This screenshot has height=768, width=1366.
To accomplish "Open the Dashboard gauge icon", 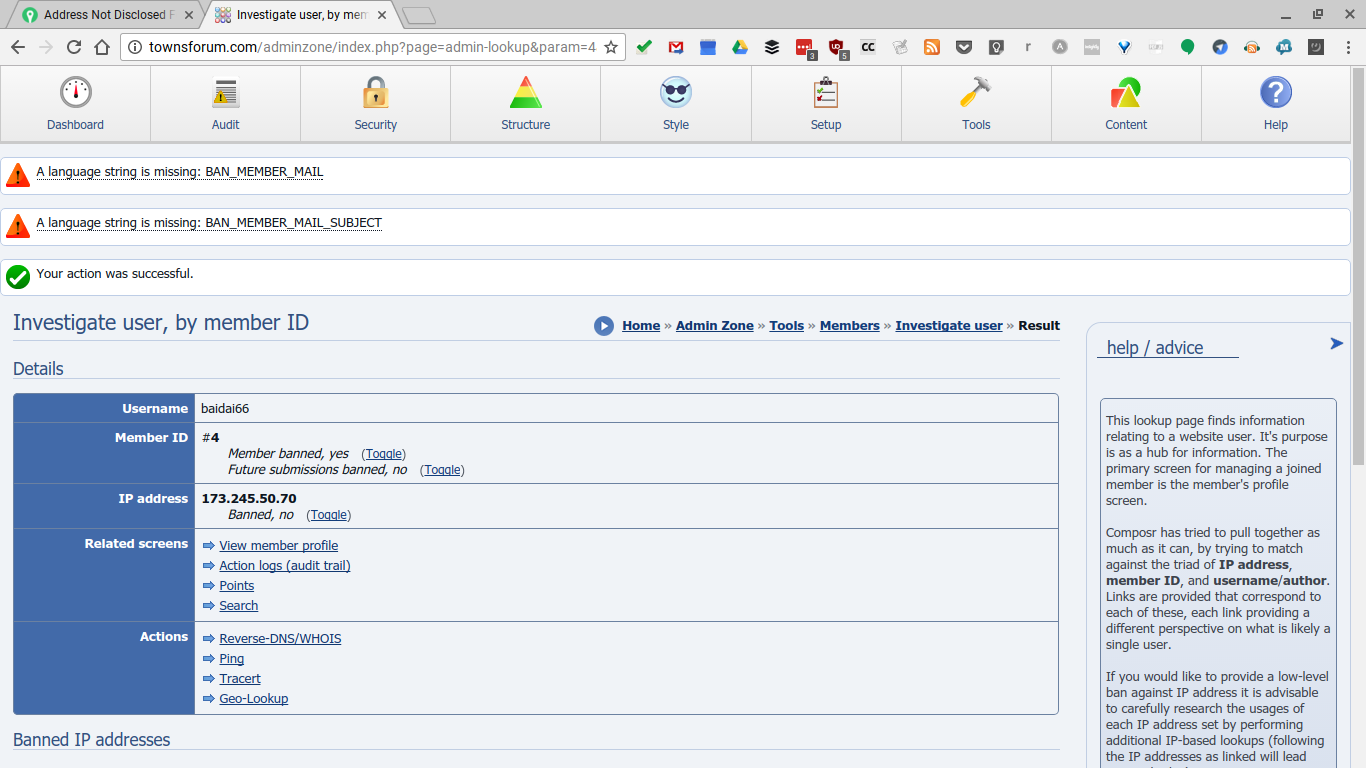I will [x=75, y=93].
